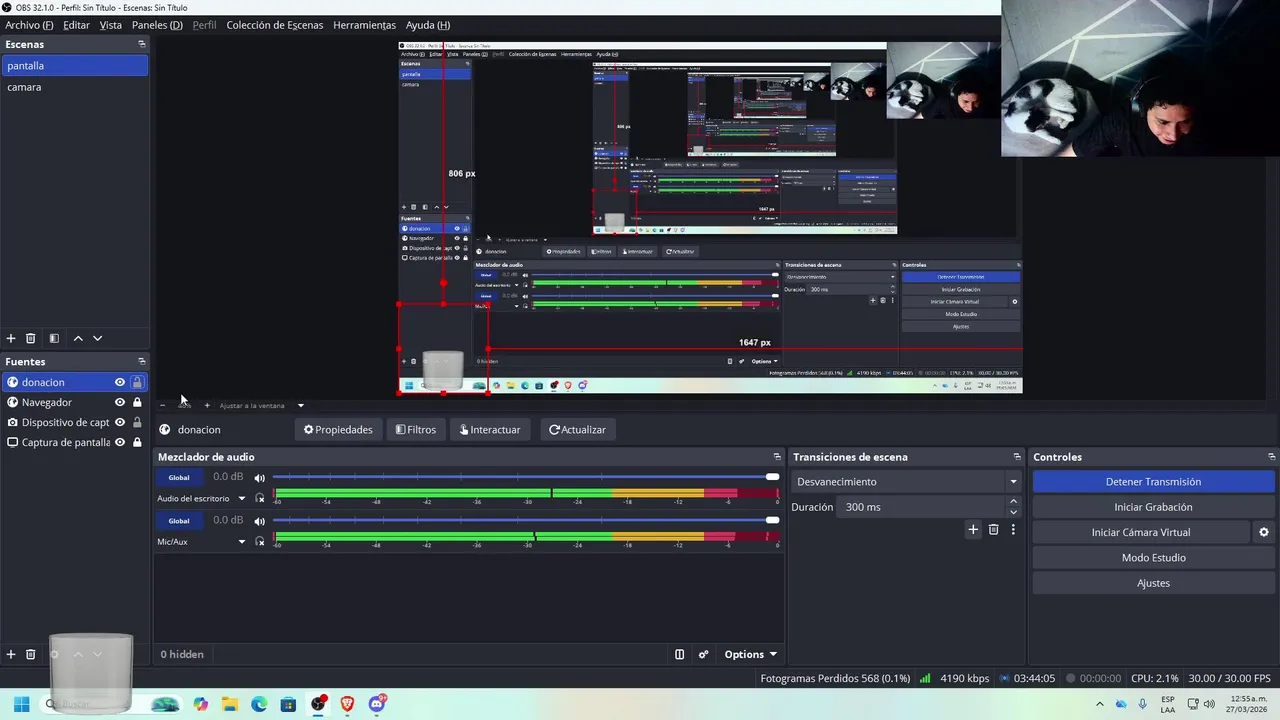The width and height of the screenshot is (1280, 720).
Task: Open Colección de Escenas menu
Action: tap(275, 25)
